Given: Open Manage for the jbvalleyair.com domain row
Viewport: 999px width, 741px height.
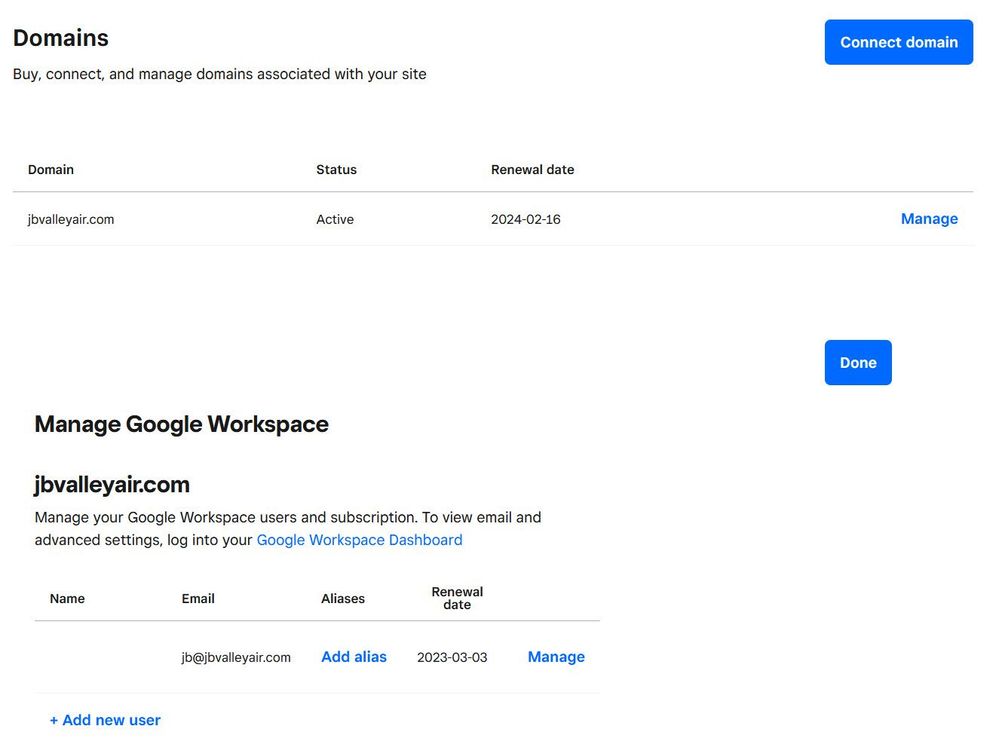Looking at the screenshot, I should (928, 219).
